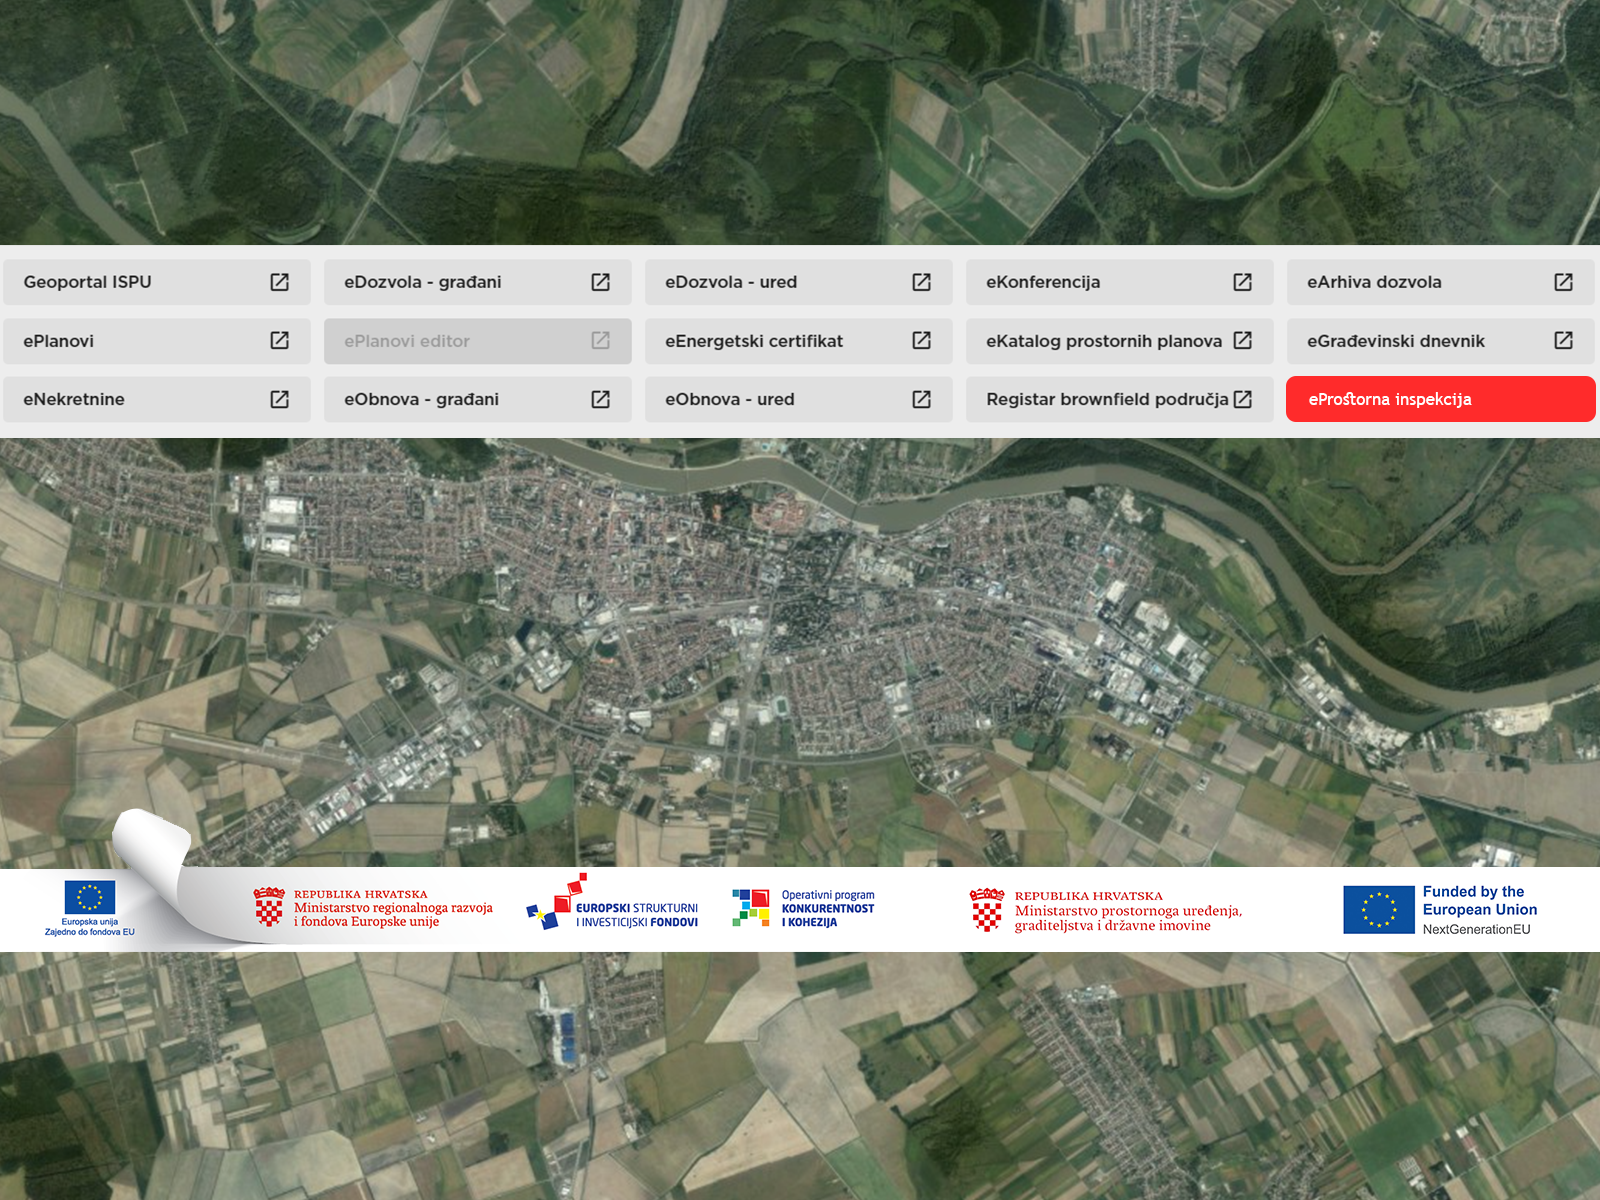1600x1200 pixels.
Task: Click external-link icon next to Geoportal ISPU
Action: (x=280, y=282)
